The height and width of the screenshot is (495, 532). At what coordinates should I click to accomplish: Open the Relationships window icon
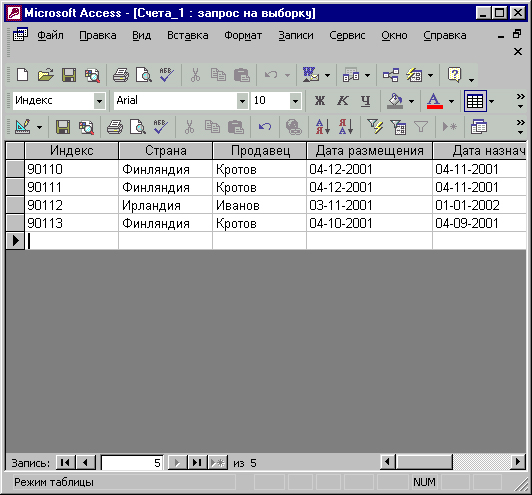tap(391, 75)
